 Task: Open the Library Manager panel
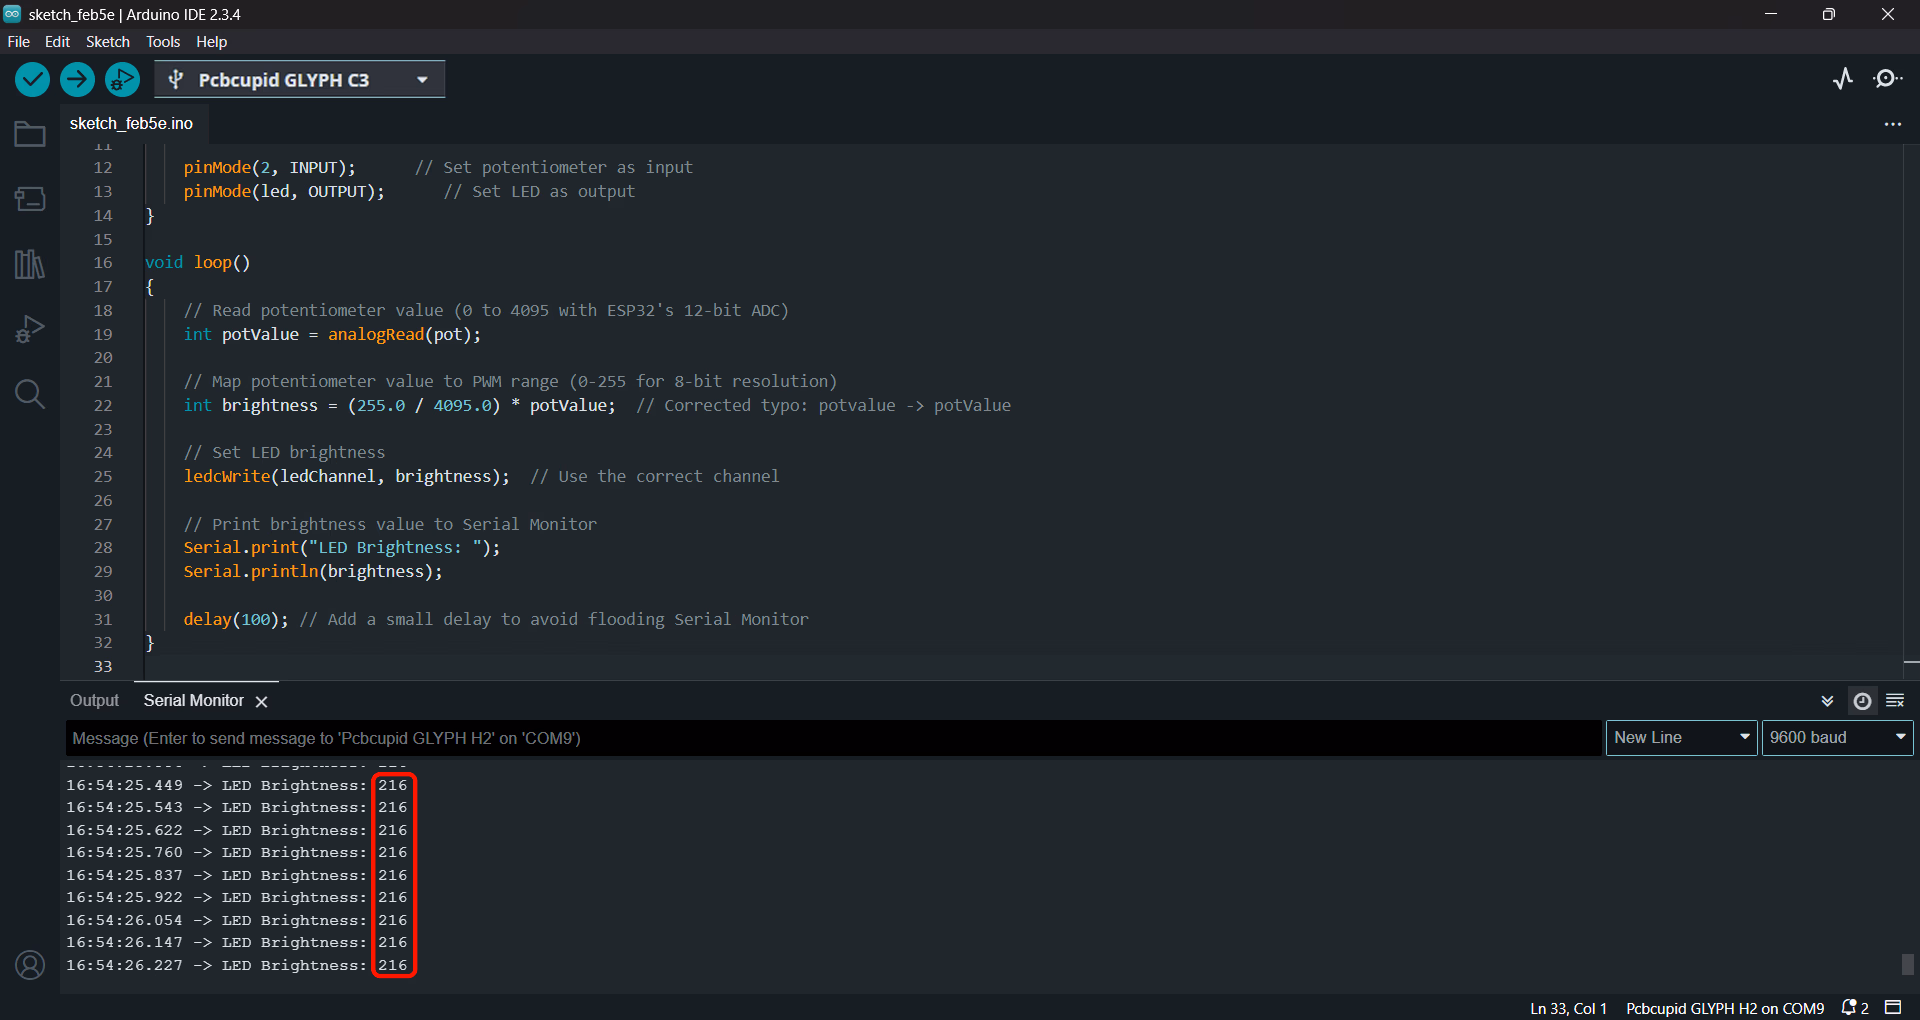29,264
